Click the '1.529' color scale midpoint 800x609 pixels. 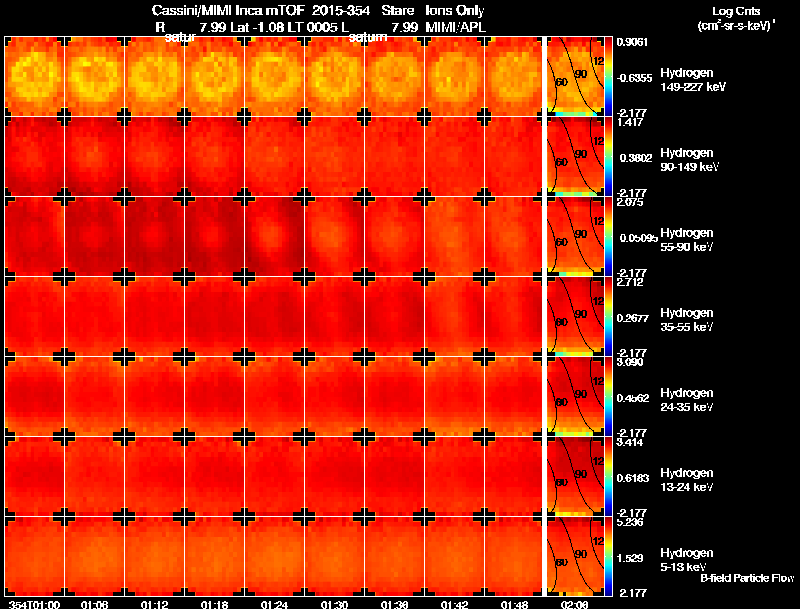632,559
